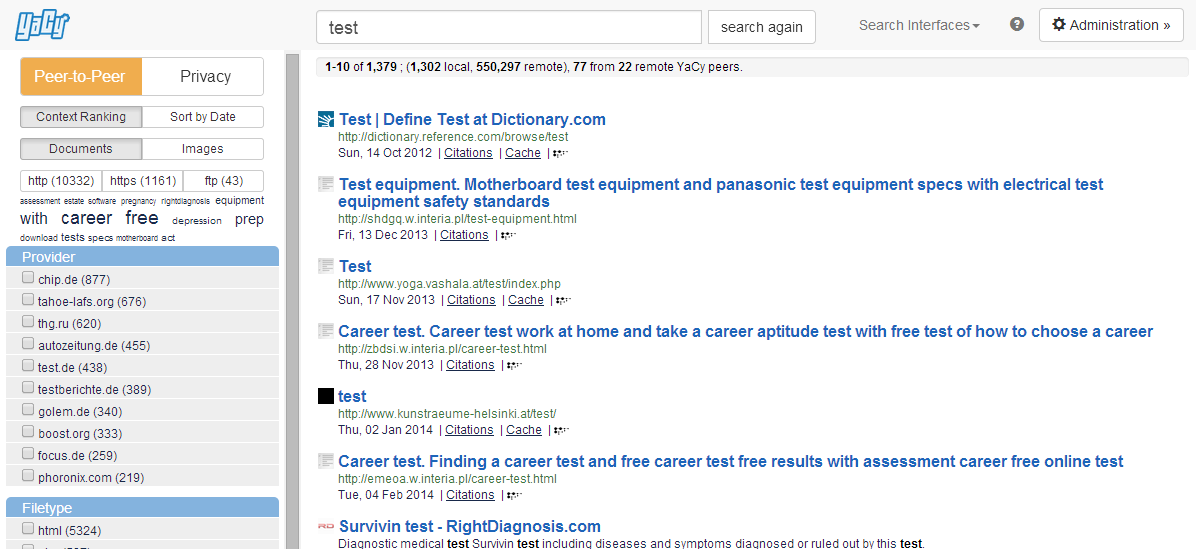Open the help question mark icon
Screen dimensions: 1196x549
1017,24
